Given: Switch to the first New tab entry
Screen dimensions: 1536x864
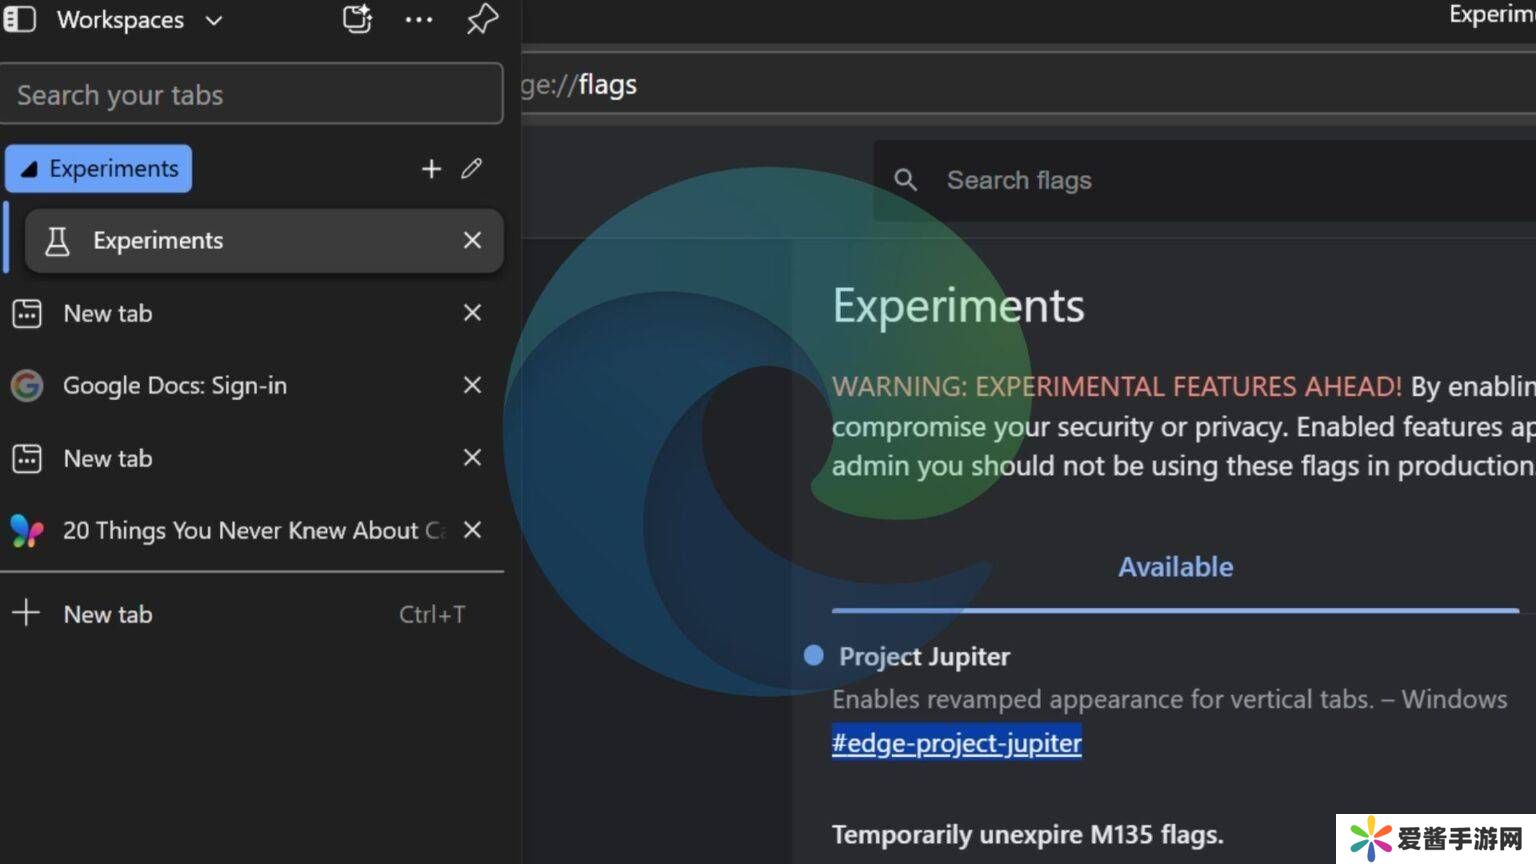Looking at the screenshot, I should coord(108,313).
